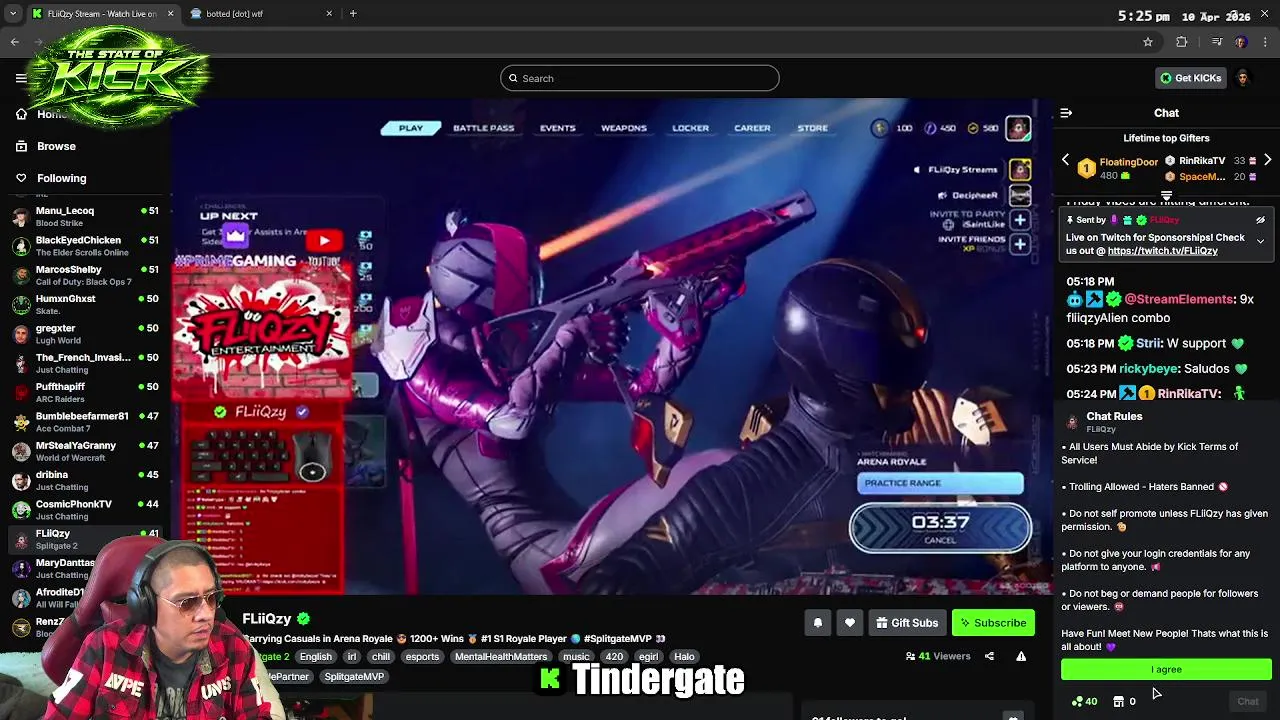Open the Following section in sidebar

[x=61, y=178]
